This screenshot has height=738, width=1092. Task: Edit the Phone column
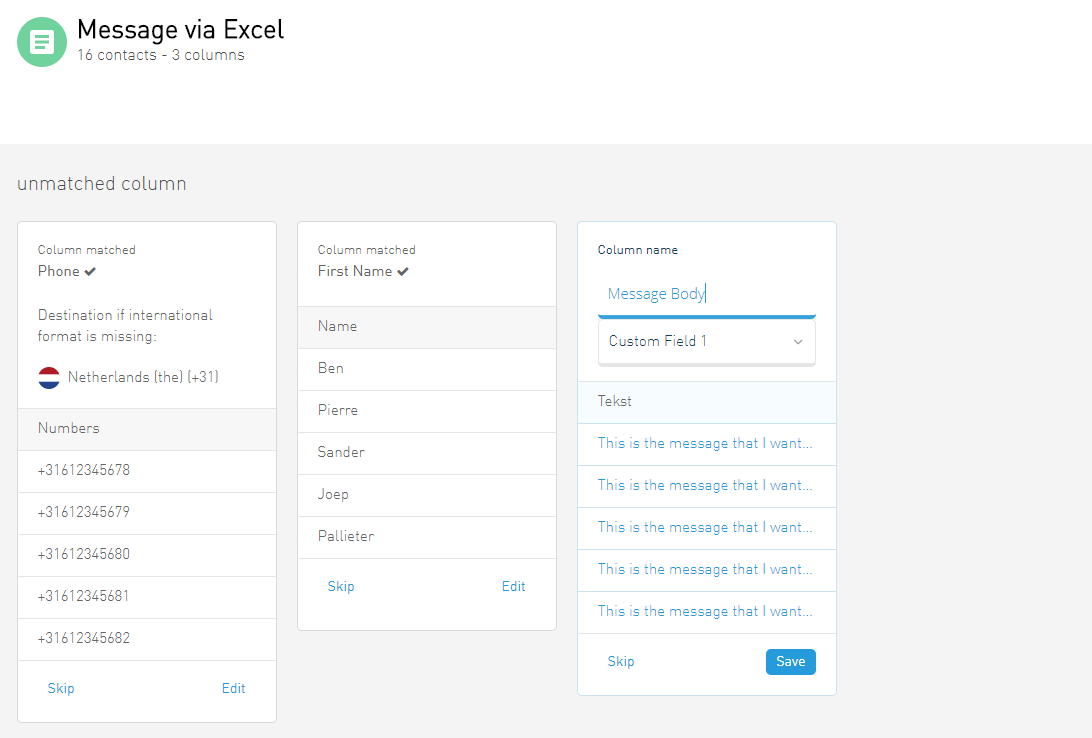point(233,688)
